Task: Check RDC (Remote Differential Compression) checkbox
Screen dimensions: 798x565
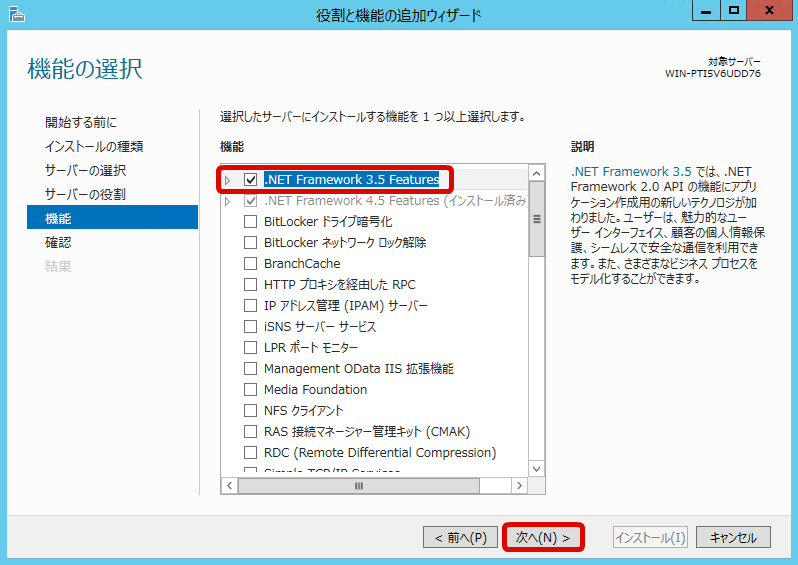Action: point(250,452)
